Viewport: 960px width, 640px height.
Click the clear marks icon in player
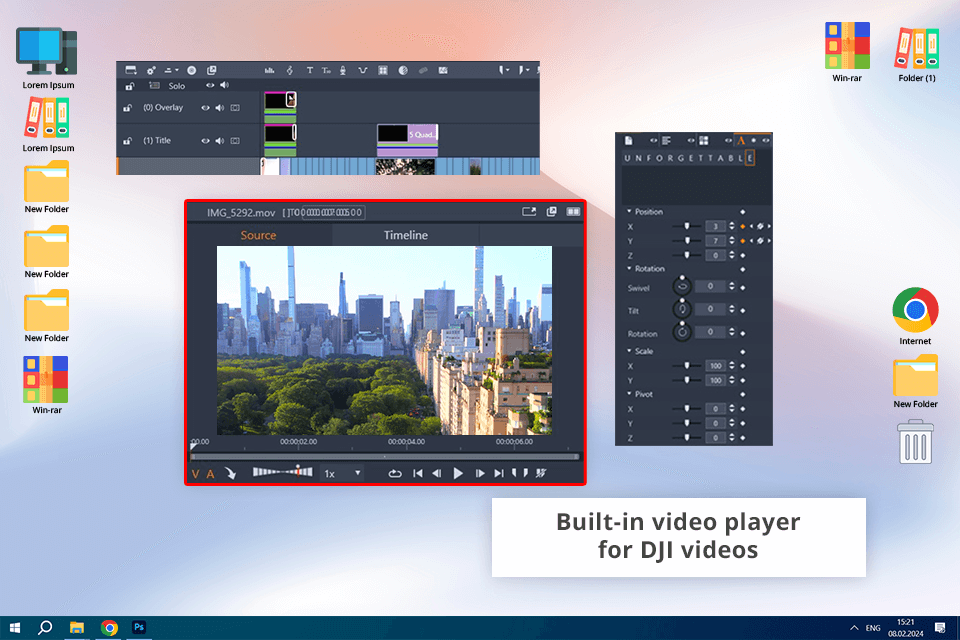541,473
